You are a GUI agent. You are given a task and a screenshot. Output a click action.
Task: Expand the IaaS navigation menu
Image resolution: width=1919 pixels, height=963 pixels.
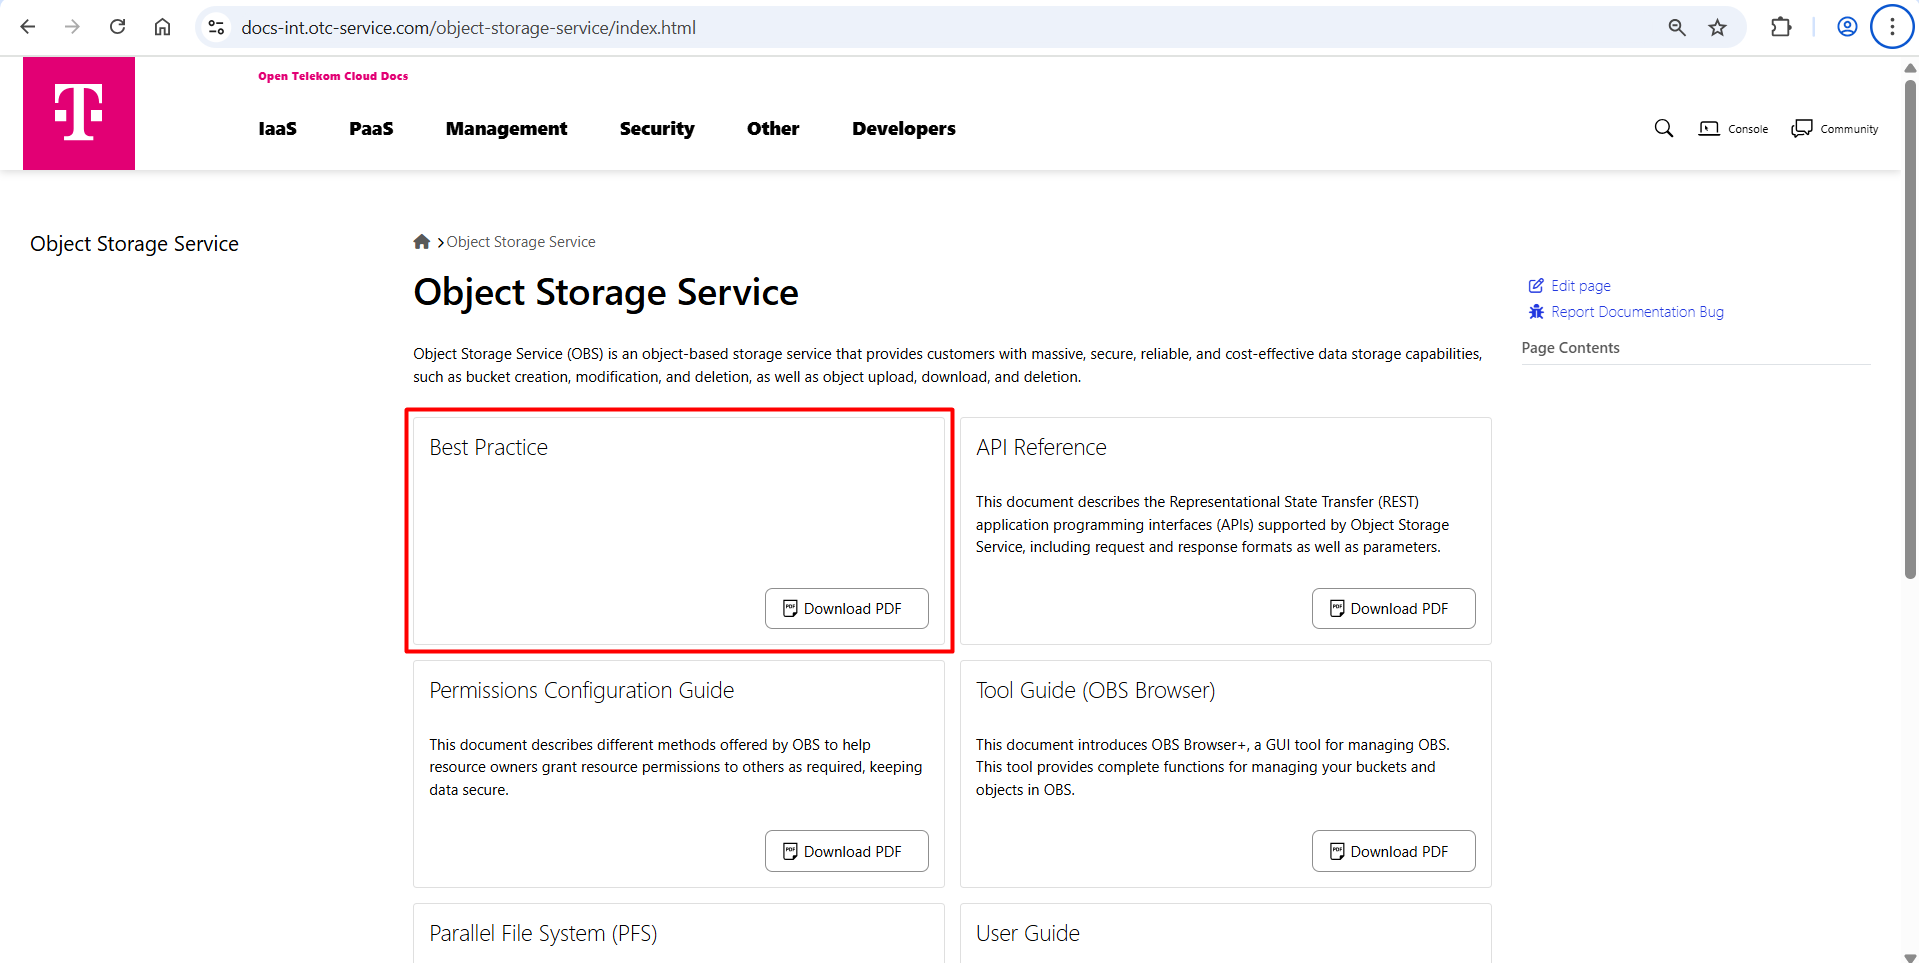(277, 129)
